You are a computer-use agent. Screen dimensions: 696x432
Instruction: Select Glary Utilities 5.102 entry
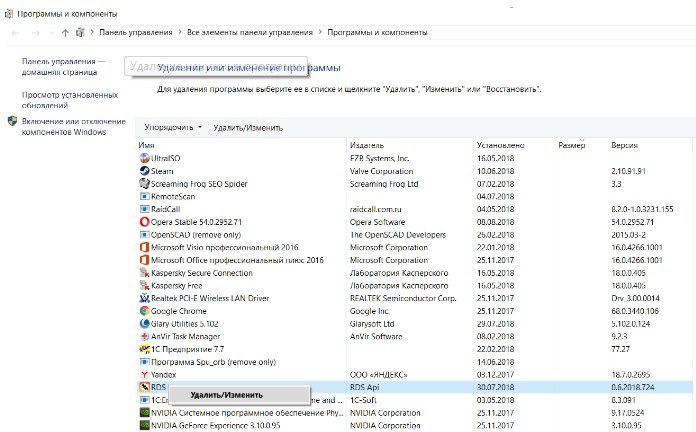184,324
